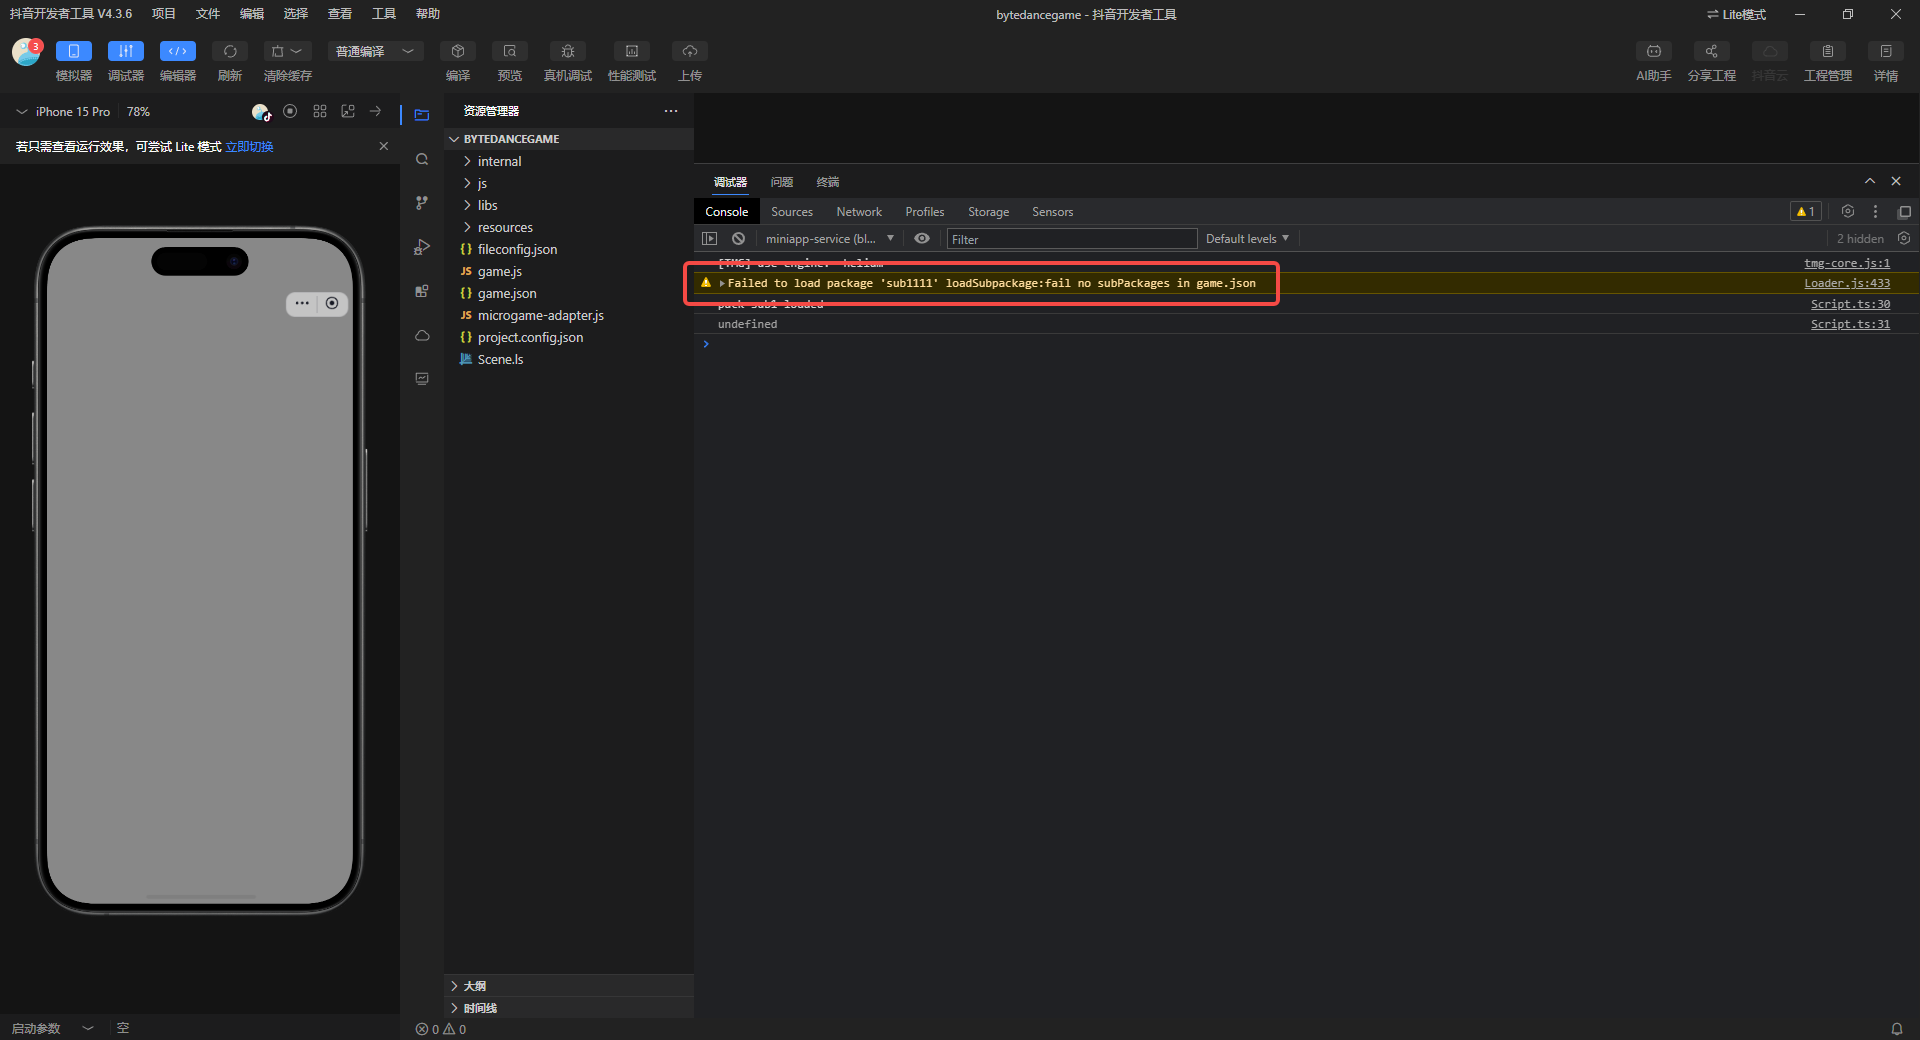Image resolution: width=1920 pixels, height=1040 pixels.
Task: Click the right arrow icon in simulator bar
Action: click(375, 112)
